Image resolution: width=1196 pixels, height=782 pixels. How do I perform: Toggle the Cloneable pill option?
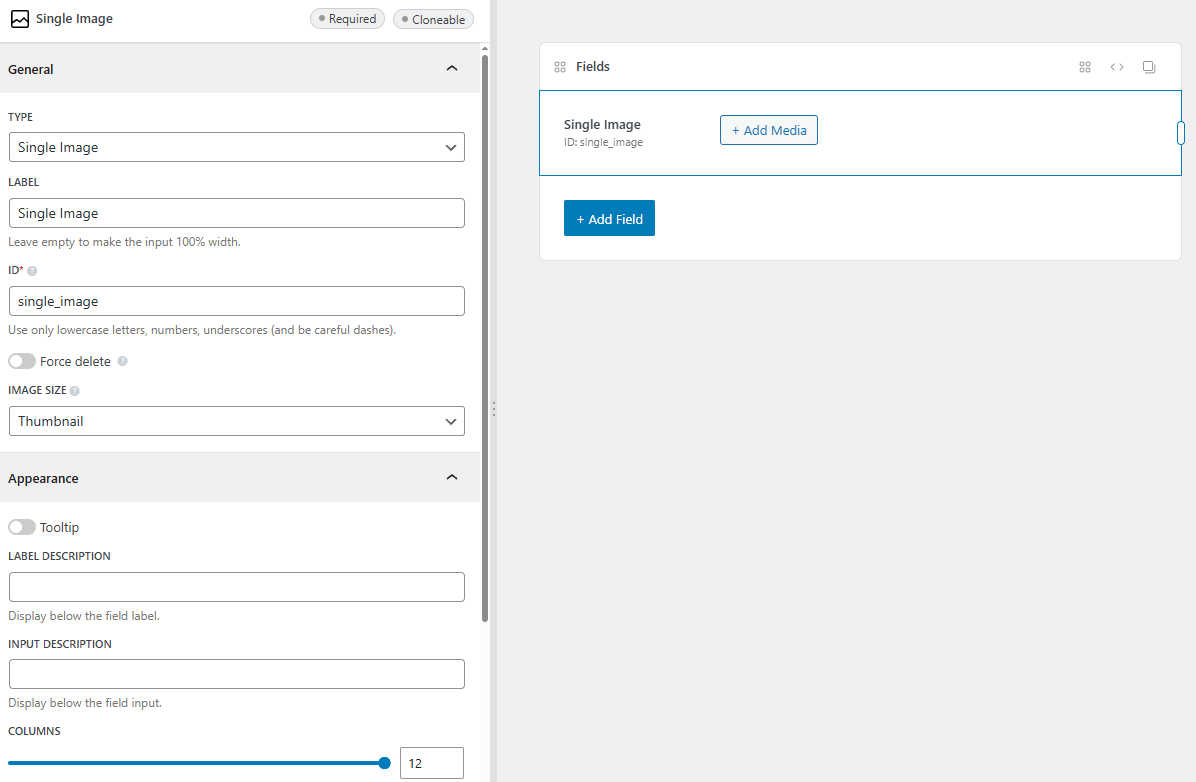point(433,19)
